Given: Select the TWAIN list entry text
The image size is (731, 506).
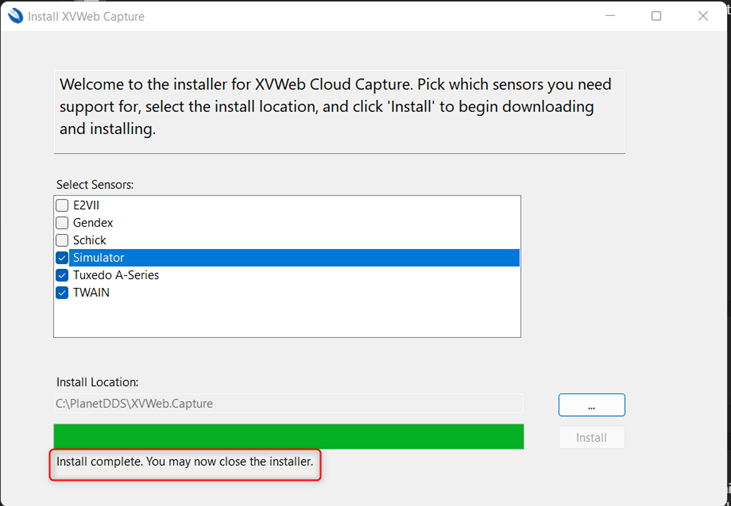Looking at the screenshot, I should [91, 293].
